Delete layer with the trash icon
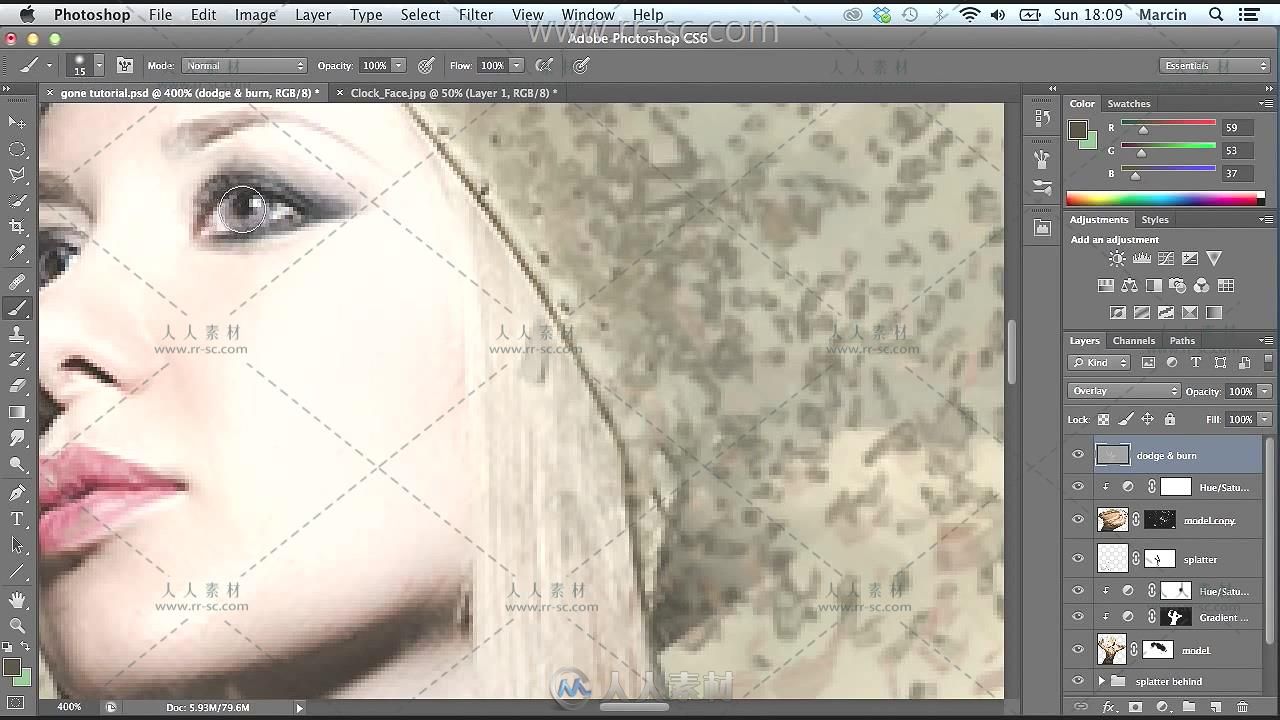 1243,707
